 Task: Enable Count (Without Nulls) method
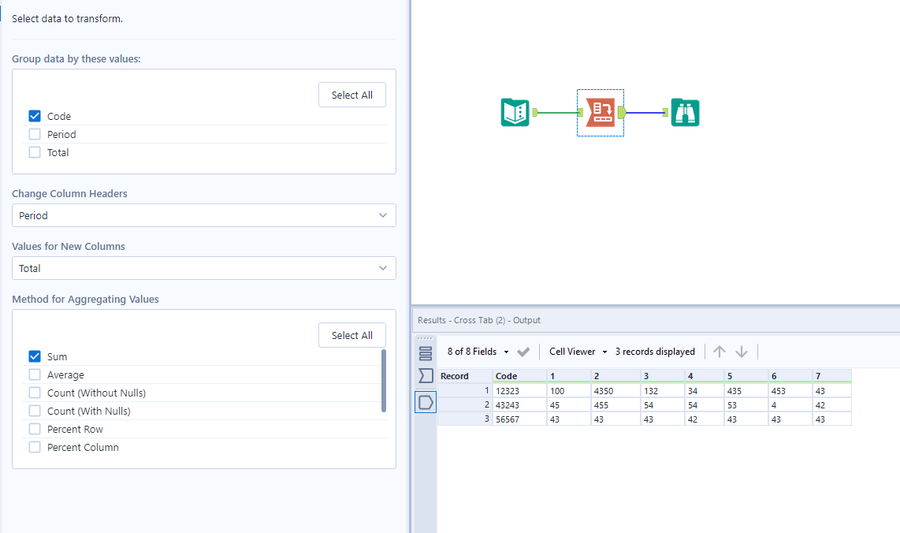[34, 393]
